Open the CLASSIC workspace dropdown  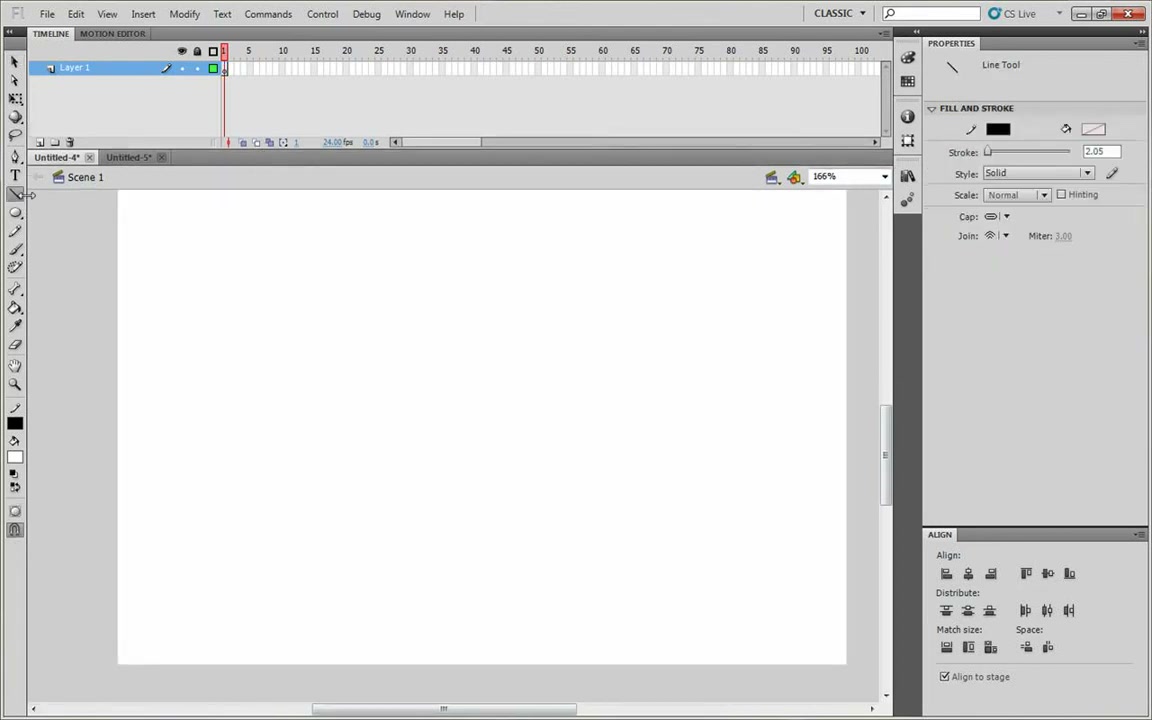(840, 13)
